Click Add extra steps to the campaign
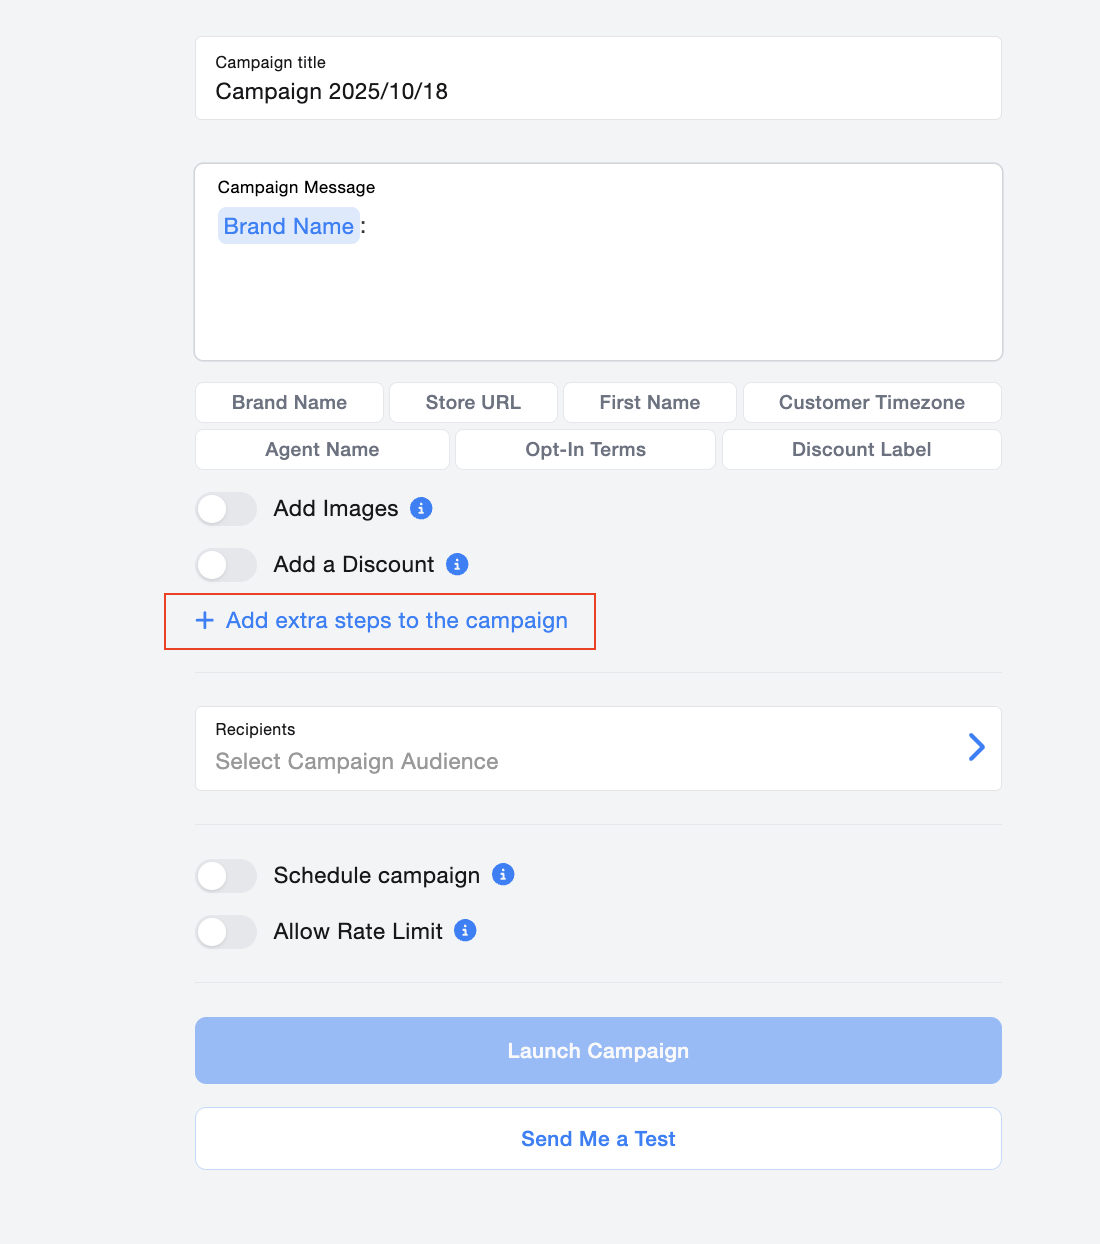Screen dimensions: 1100x1244 397,621
